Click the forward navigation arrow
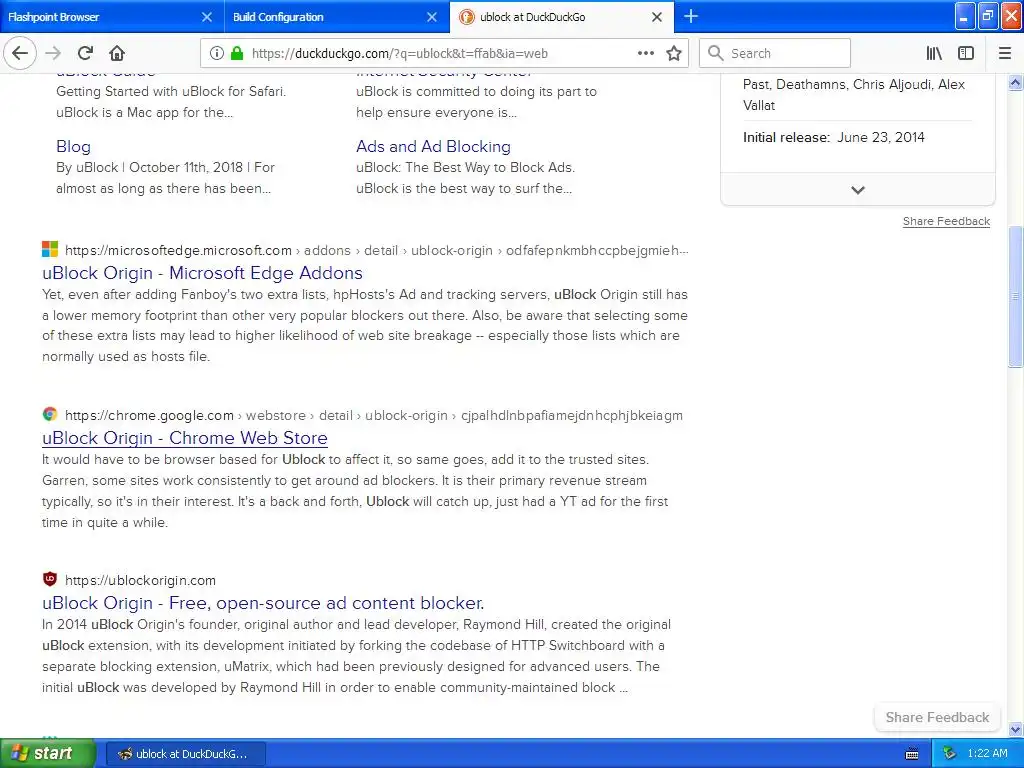 pyautogui.click(x=53, y=53)
